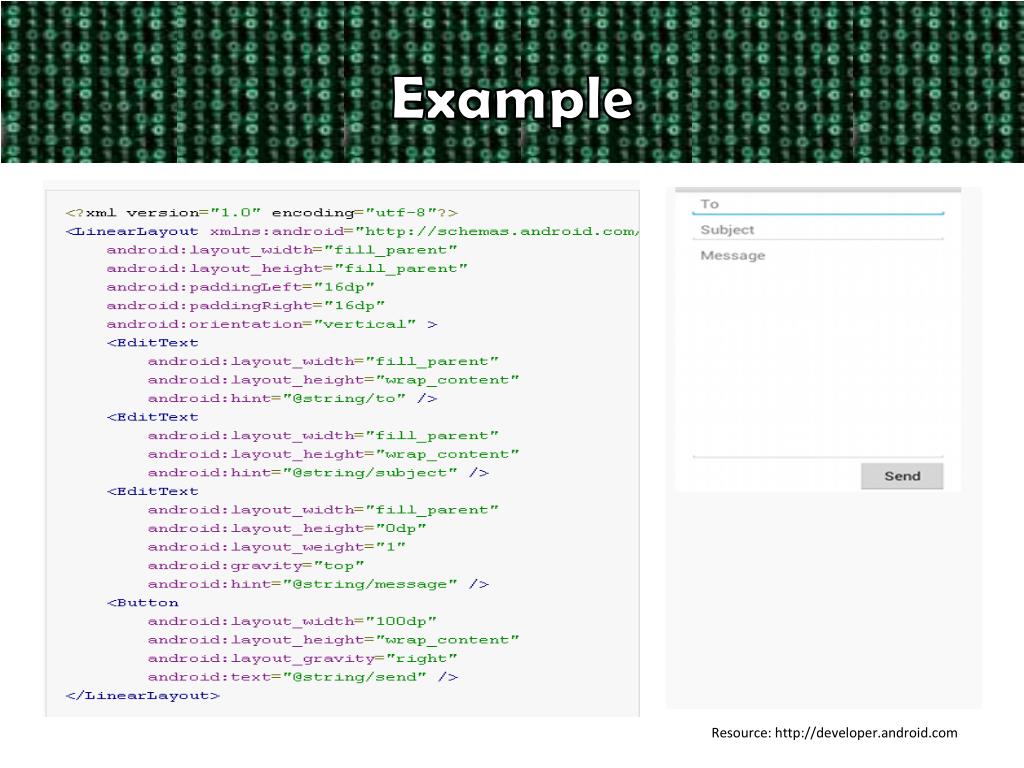Click the xml version declaration line
The height and width of the screenshot is (768, 1024).
261,213
